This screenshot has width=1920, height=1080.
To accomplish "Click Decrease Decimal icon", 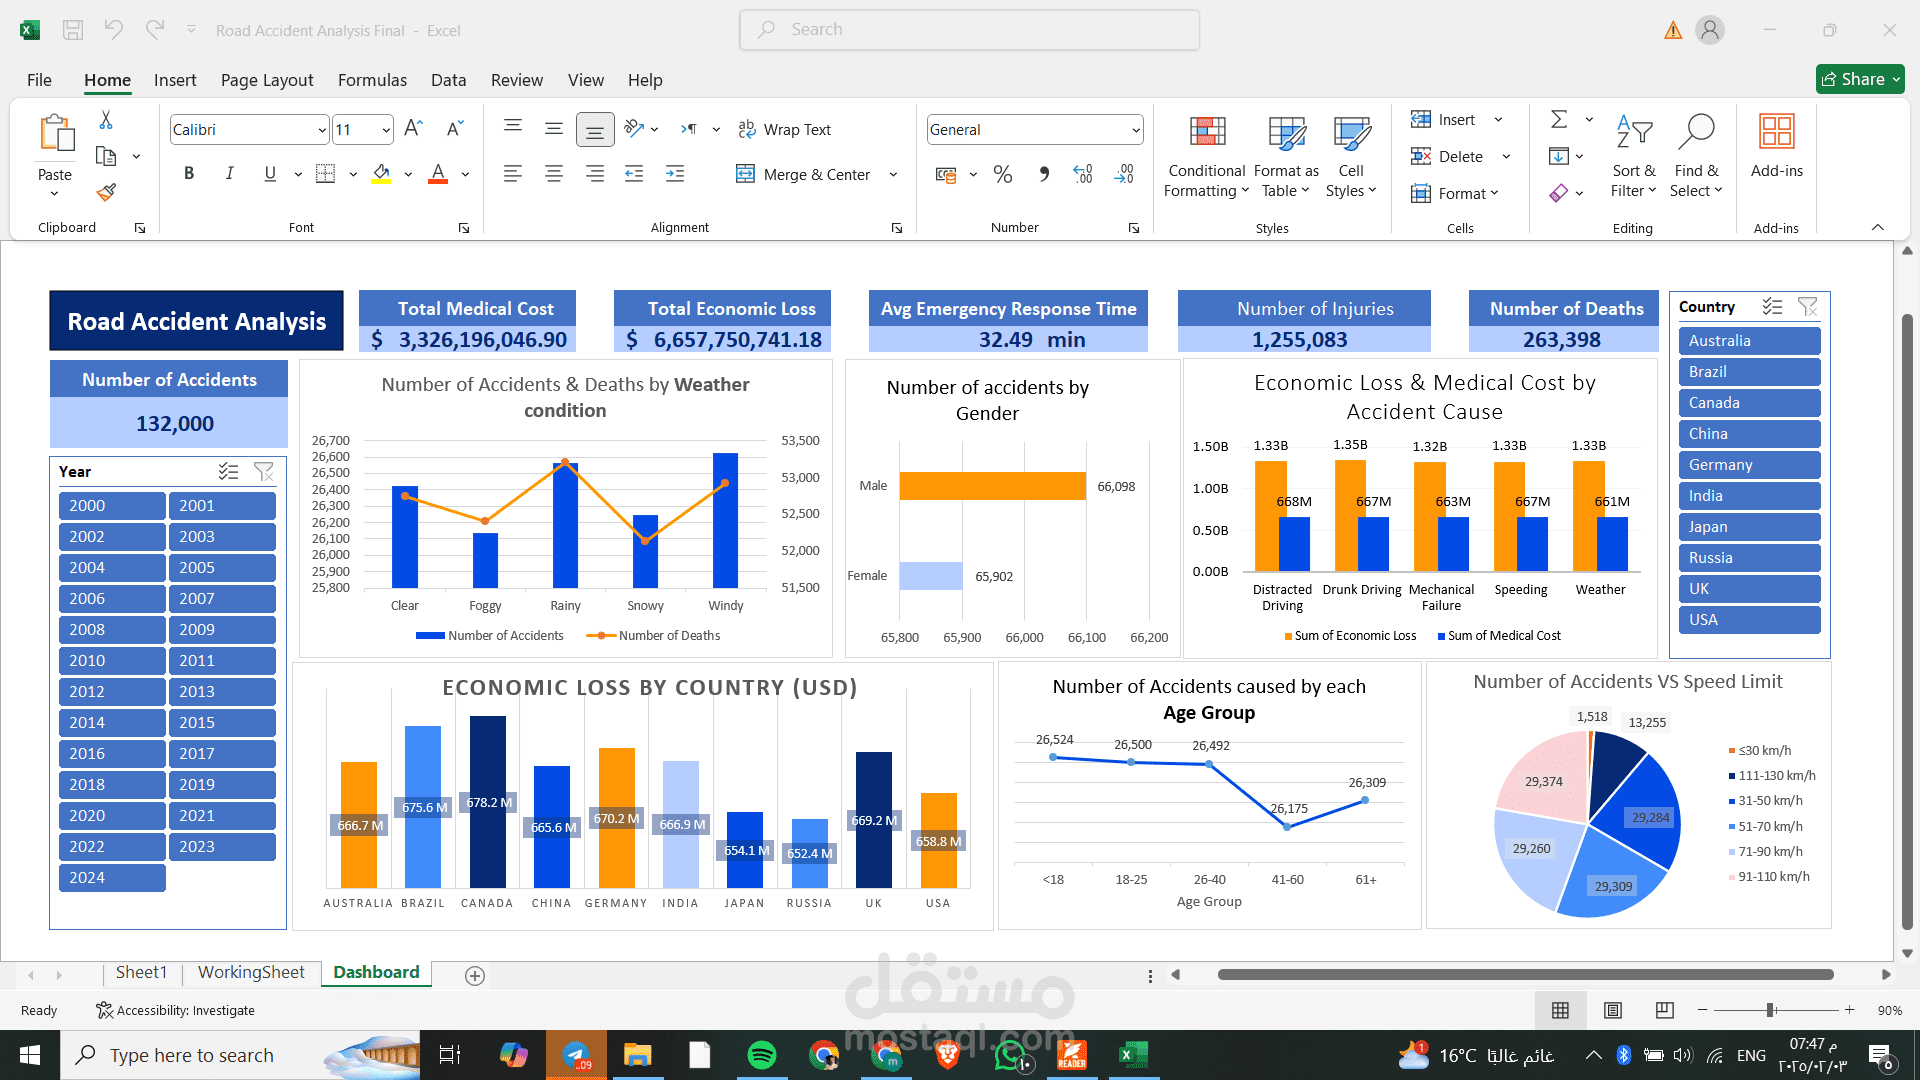I will click(1124, 175).
